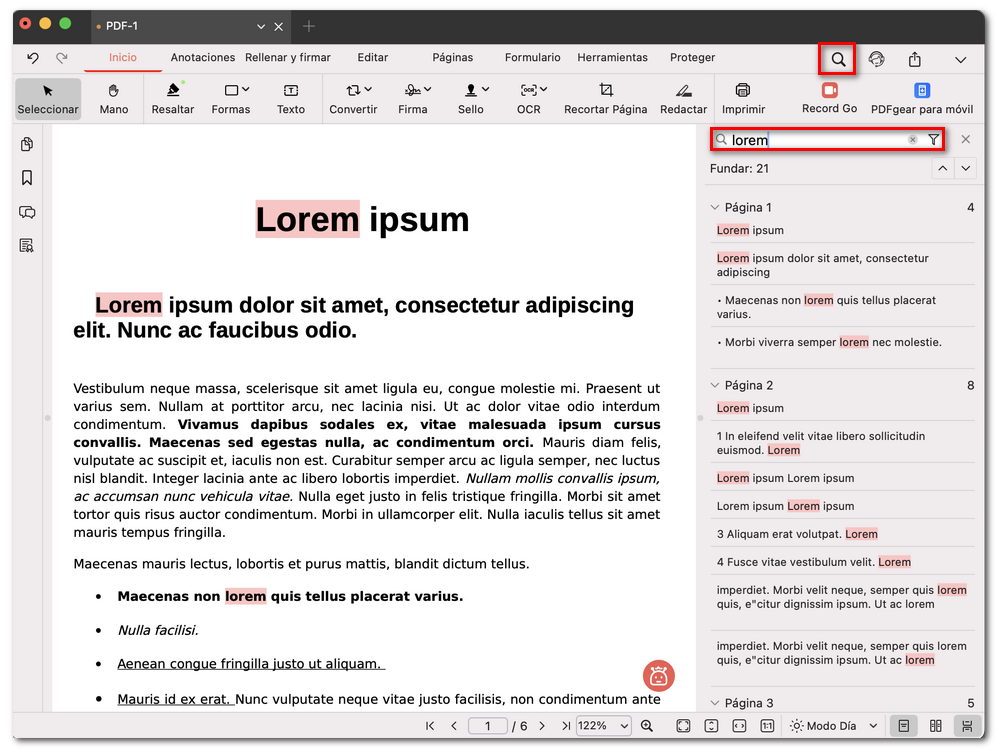Click the Record Go icon
The image size is (996, 749).
click(829, 99)
